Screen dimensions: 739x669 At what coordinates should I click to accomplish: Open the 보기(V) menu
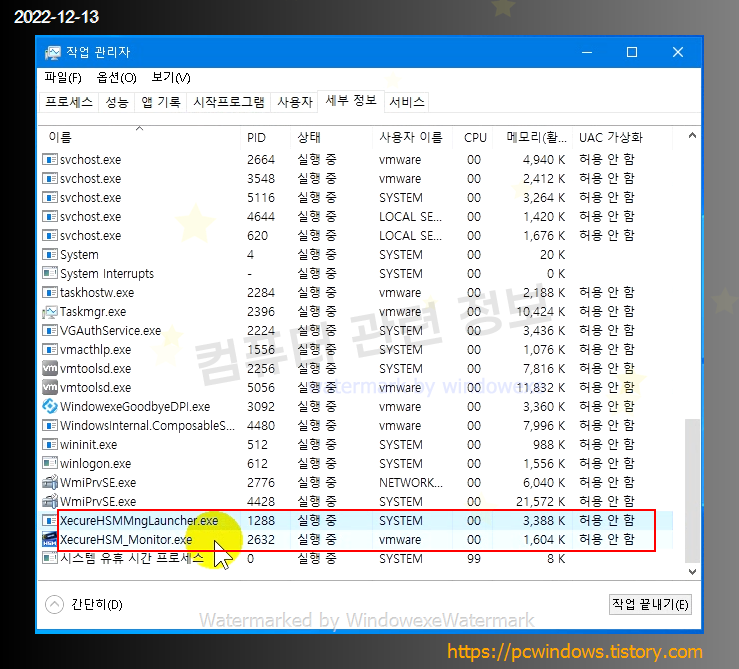[x=171, y=78]
